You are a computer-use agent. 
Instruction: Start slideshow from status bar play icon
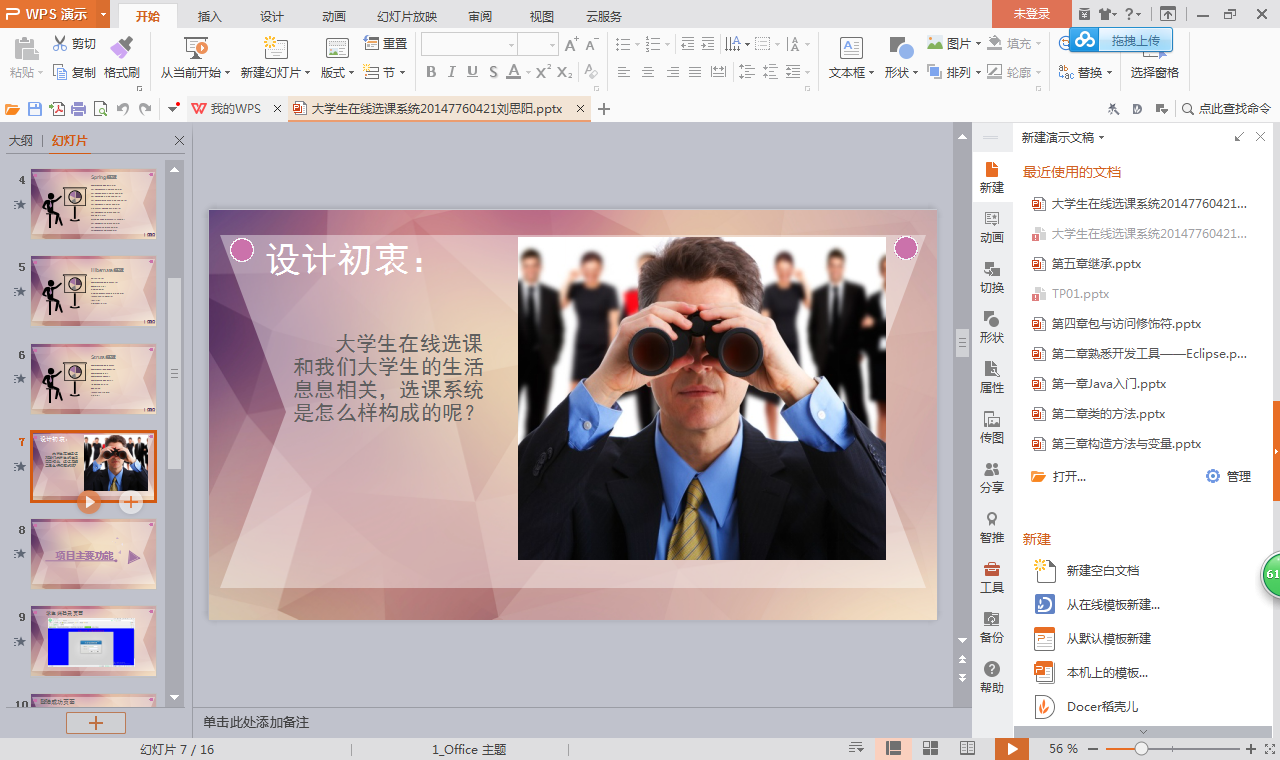[1012, 747]
